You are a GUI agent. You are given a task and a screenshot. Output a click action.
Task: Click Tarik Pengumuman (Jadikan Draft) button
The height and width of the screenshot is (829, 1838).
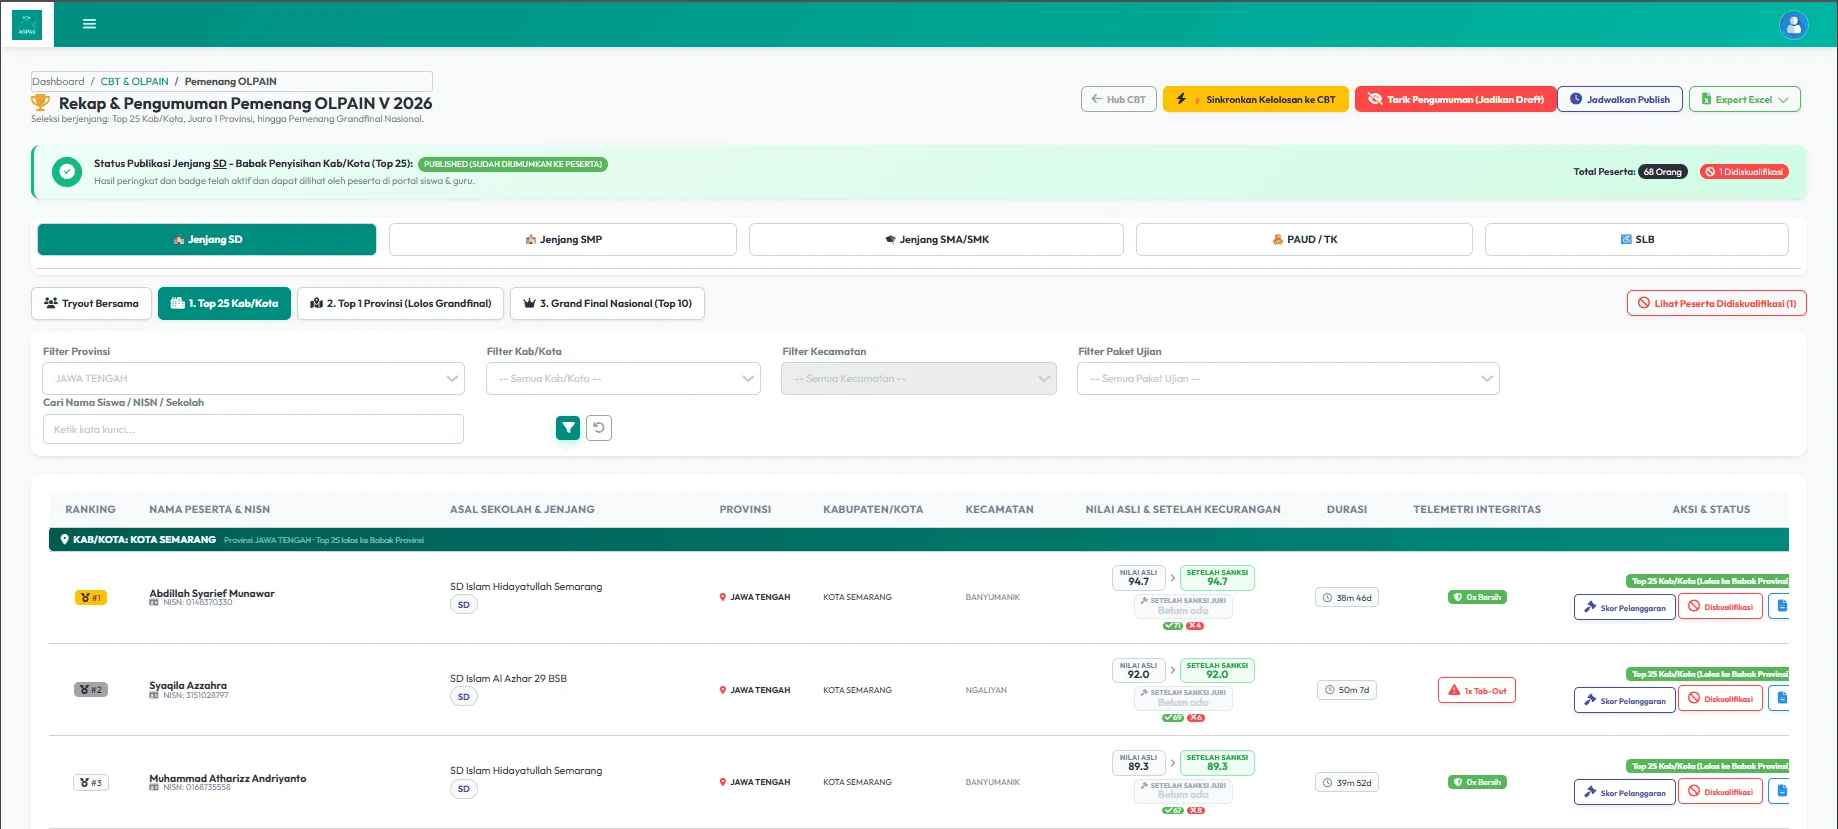tap(1455, 100)
